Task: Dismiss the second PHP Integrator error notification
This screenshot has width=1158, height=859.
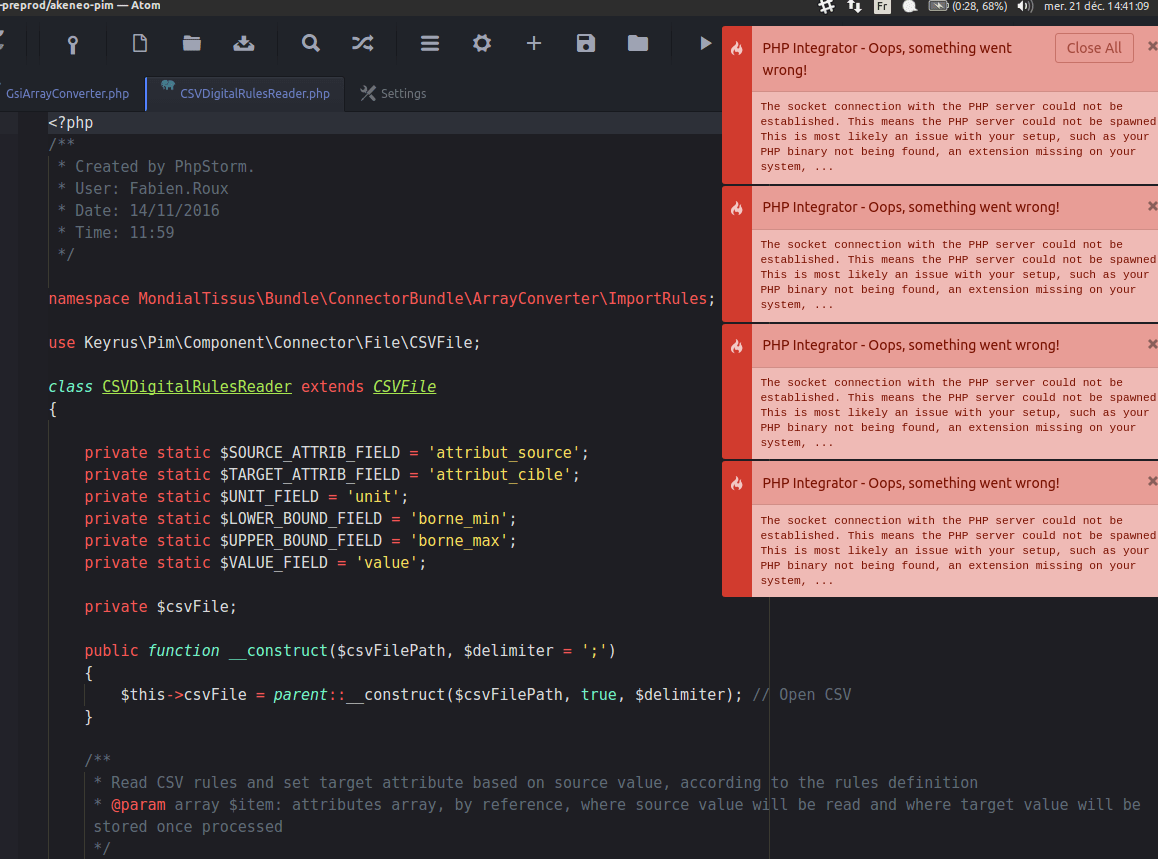Action: [1152, 206]
